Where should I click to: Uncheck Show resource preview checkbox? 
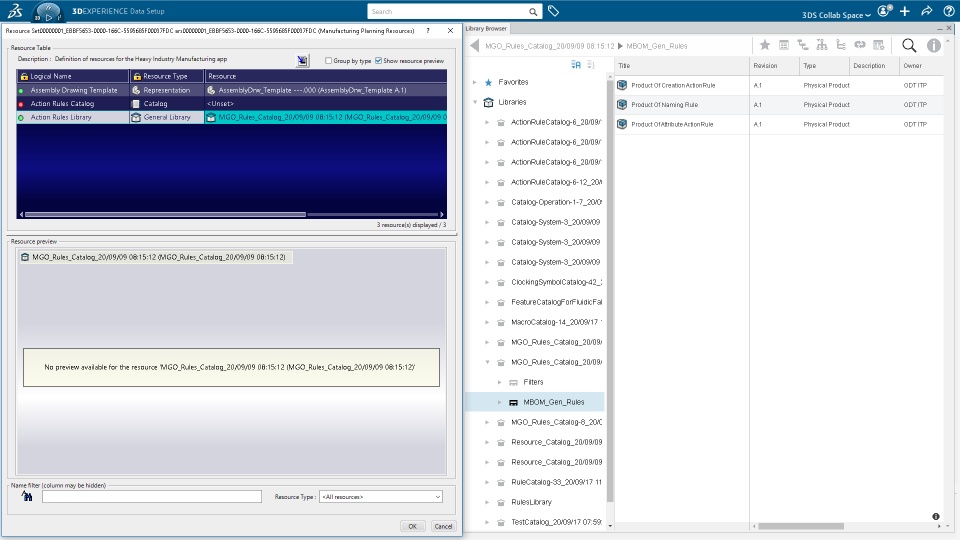378,61
